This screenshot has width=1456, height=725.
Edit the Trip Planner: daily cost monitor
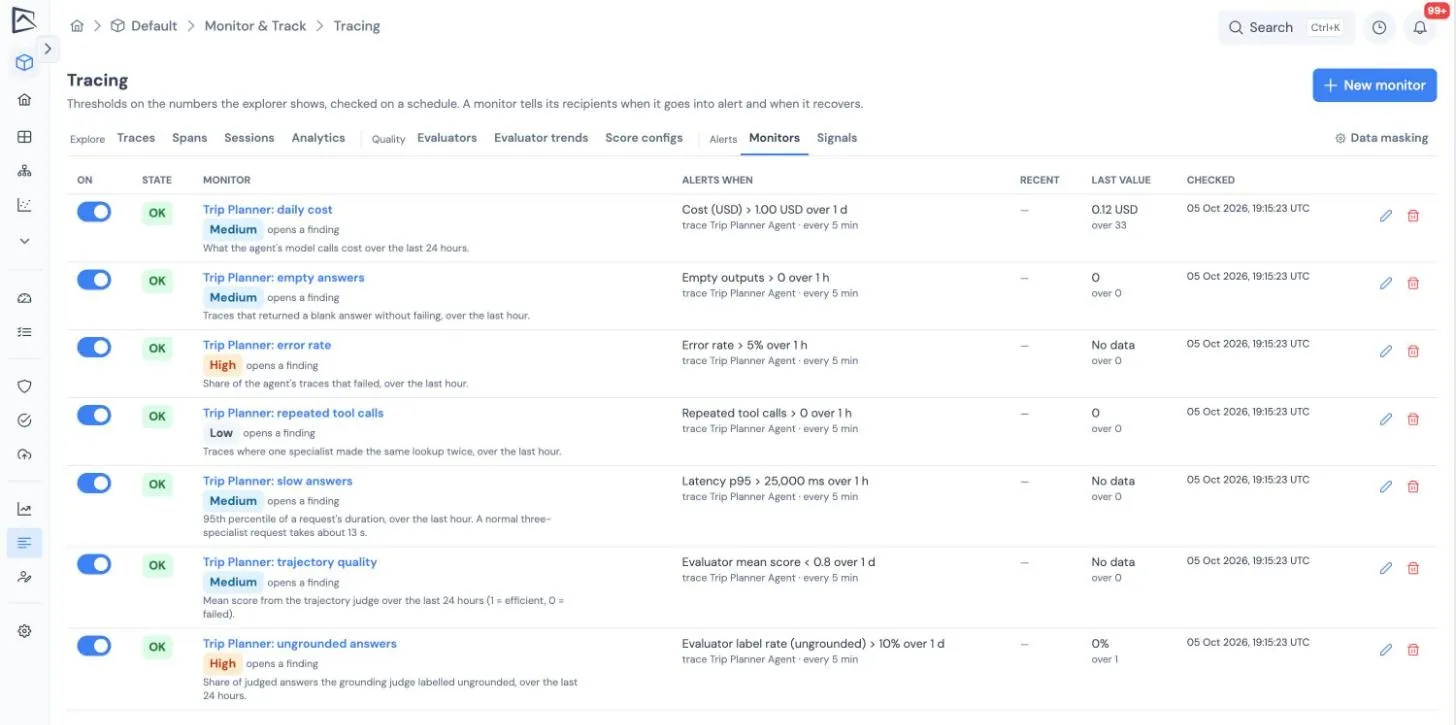tap(1386, 215)
